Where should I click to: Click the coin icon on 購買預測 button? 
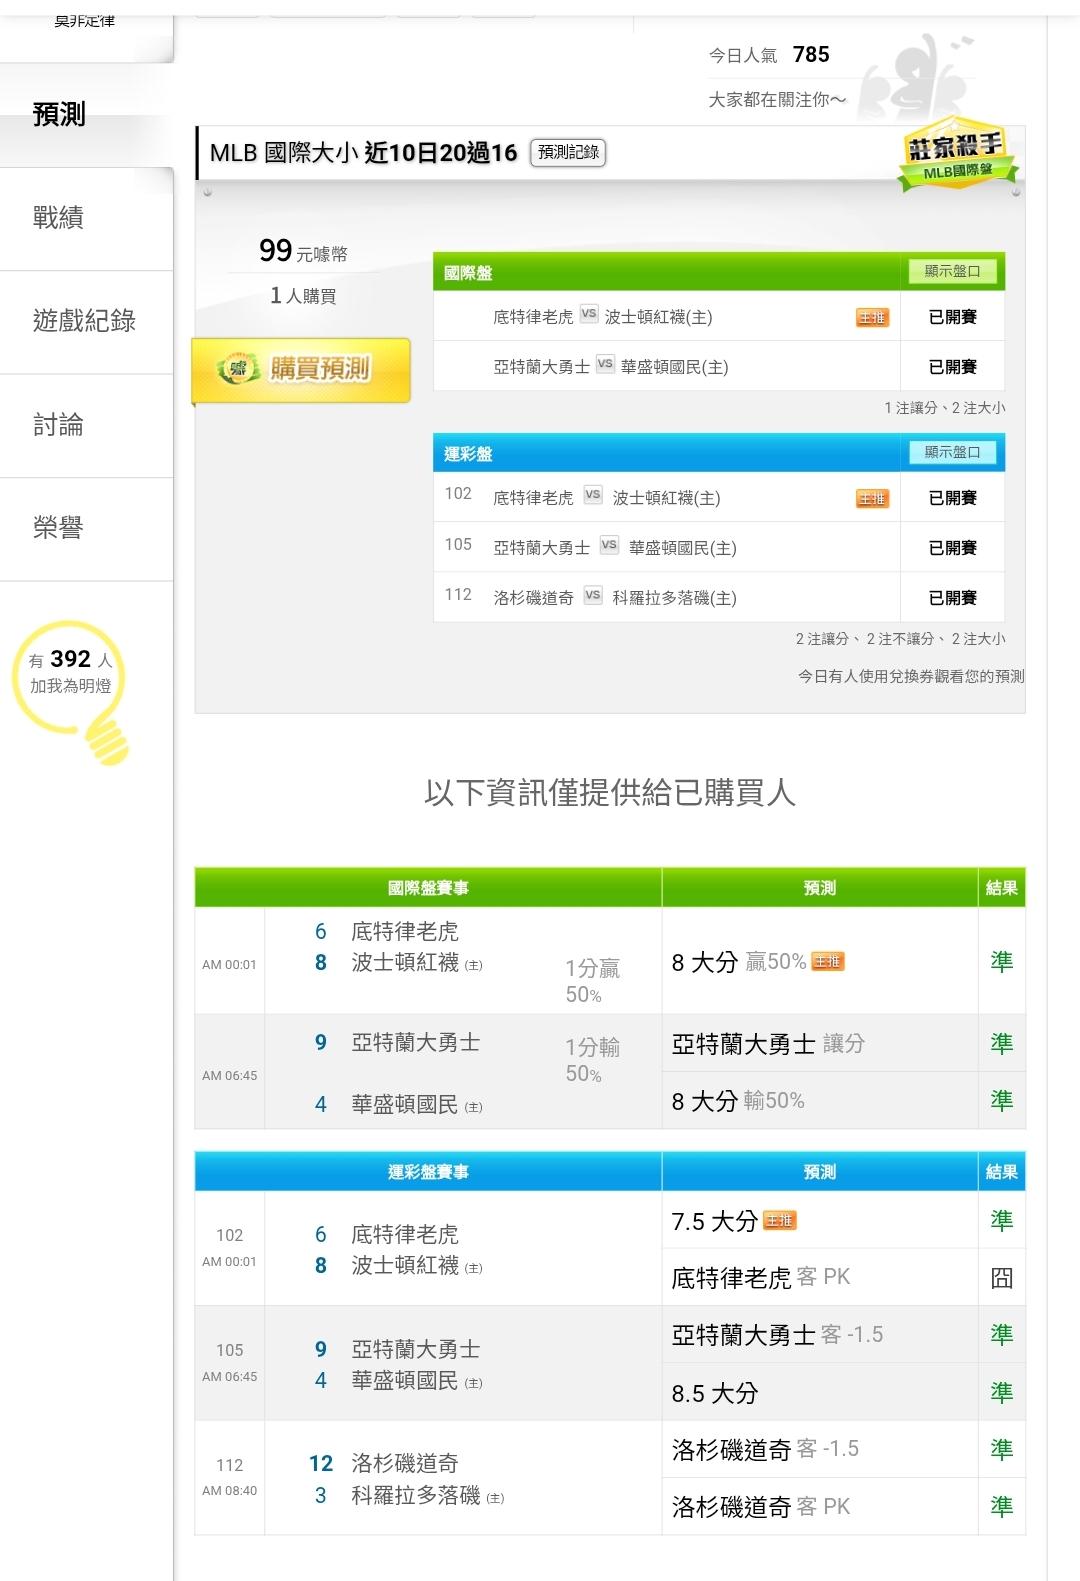(238, 369)
